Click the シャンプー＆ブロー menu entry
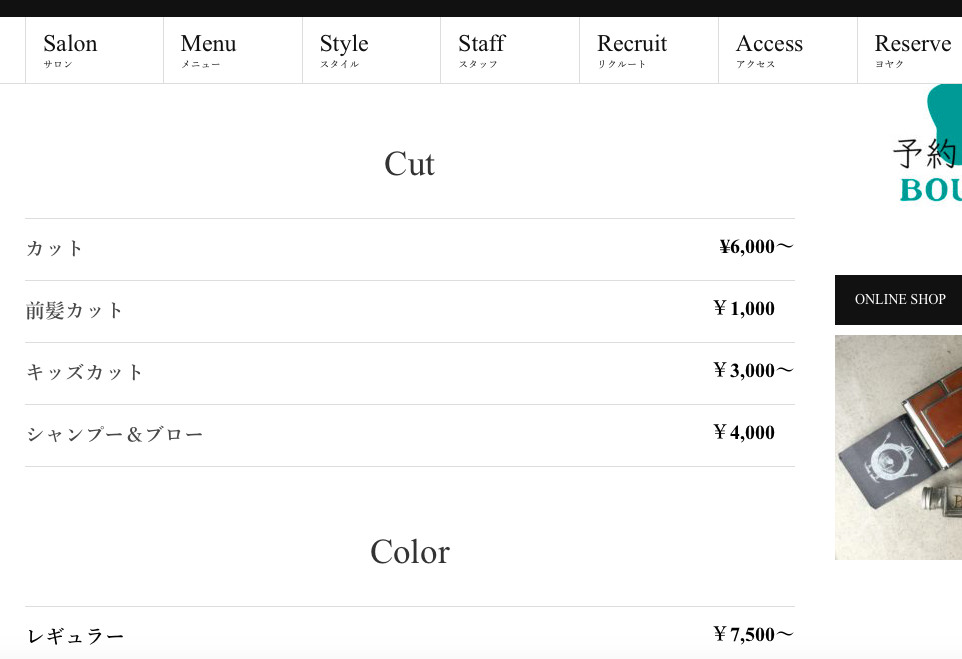 coord(115,435)
